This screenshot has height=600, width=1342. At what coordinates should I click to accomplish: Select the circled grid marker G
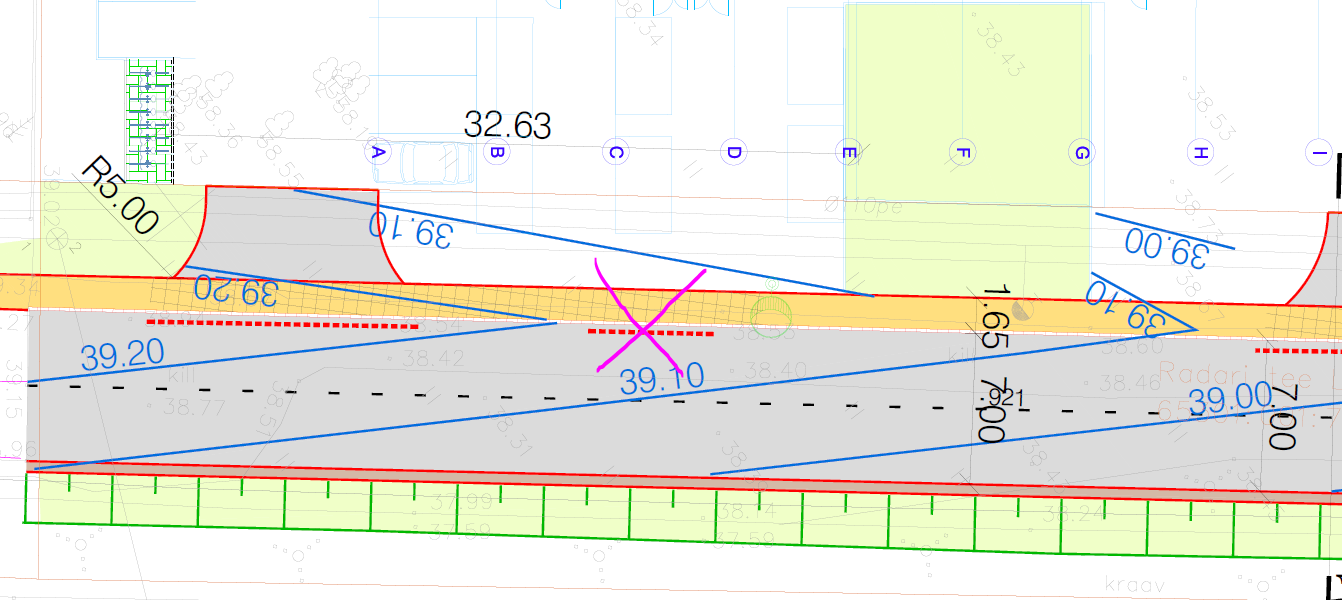click(x=1080, y=153)
